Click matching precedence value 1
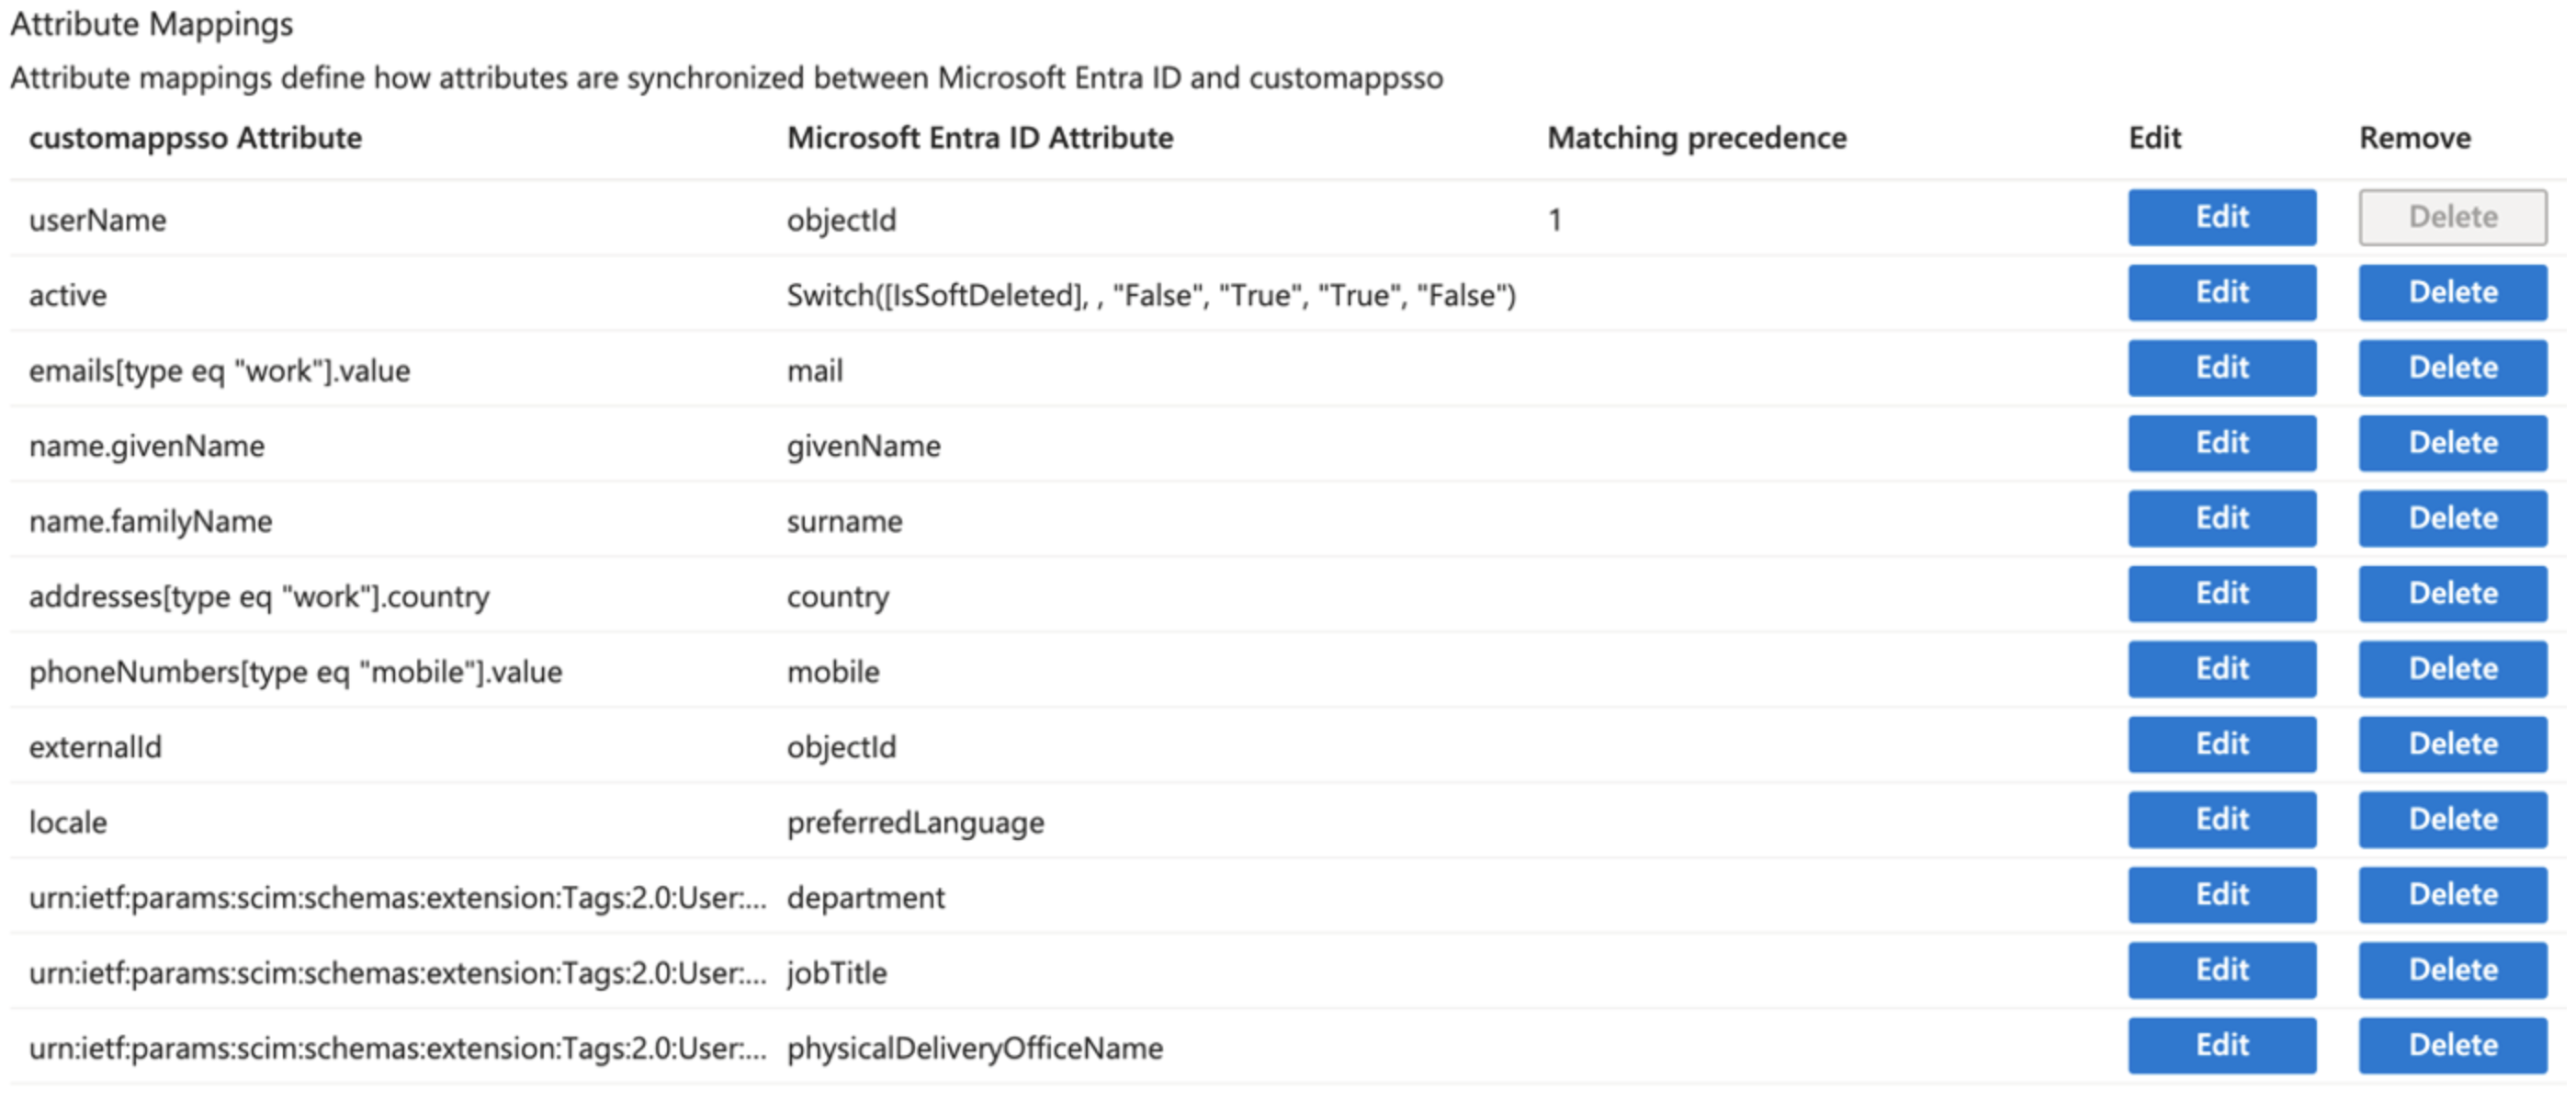Viewport: 2576px width, 1112px height. coord(1555,220)
